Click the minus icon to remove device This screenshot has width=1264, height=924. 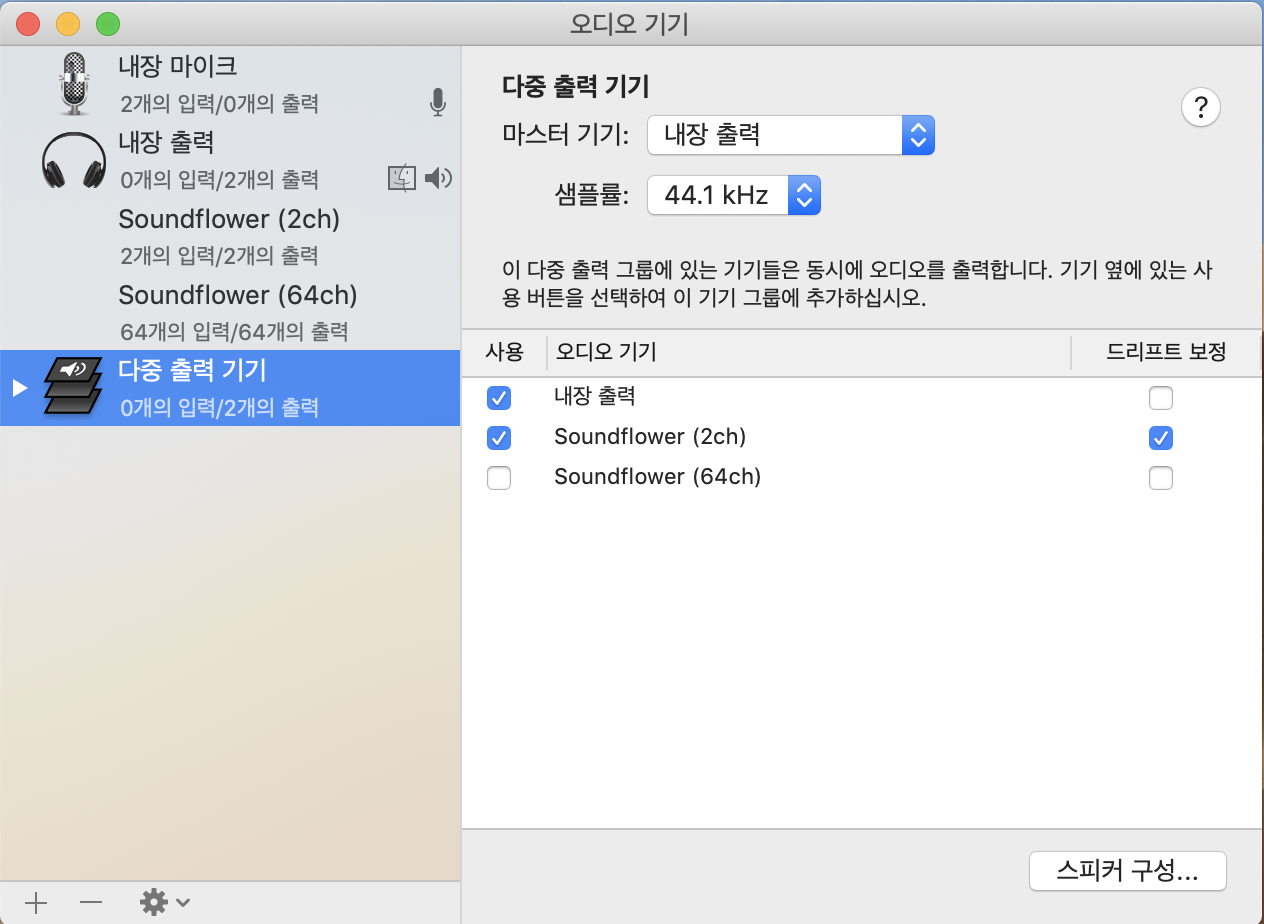[x=91, y=903]
